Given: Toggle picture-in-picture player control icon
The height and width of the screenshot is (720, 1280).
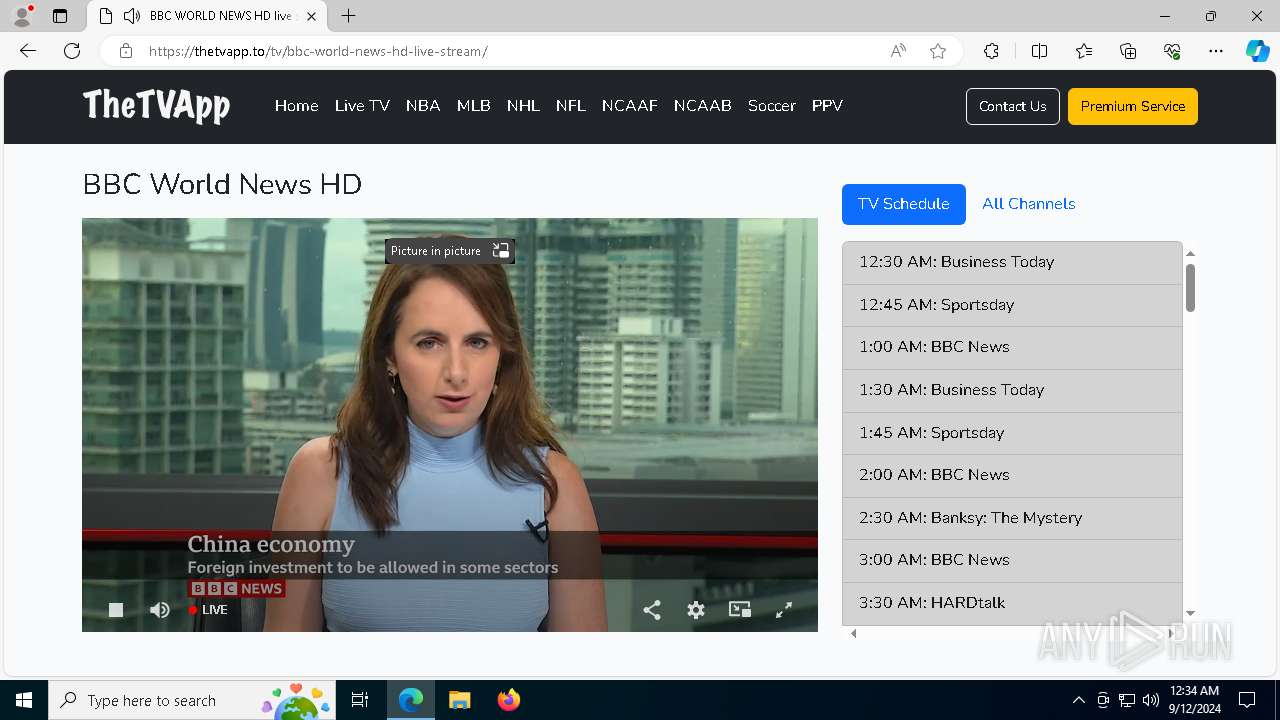Looking at the screenshot, I should pyautogui.click(x=740, y=609).
